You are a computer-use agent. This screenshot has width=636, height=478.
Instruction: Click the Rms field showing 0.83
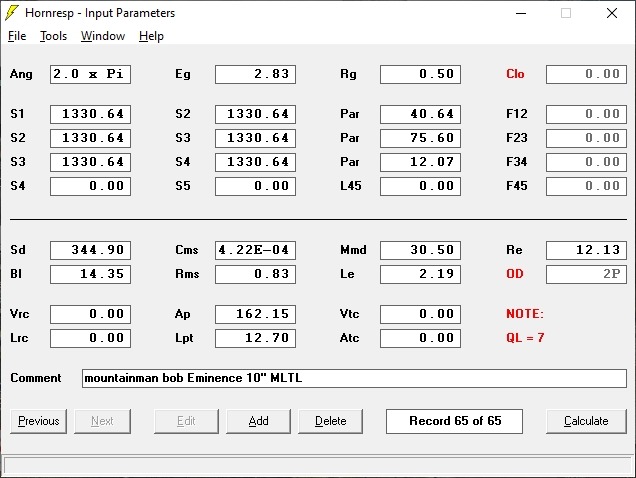click(256, 274)
